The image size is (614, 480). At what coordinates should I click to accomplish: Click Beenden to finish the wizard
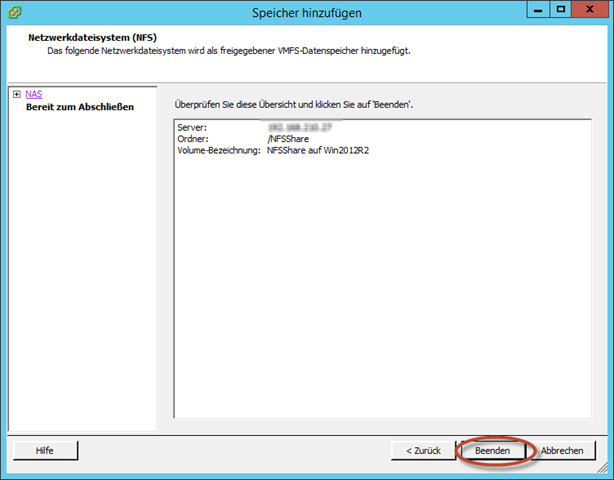[x=492, y=451]
